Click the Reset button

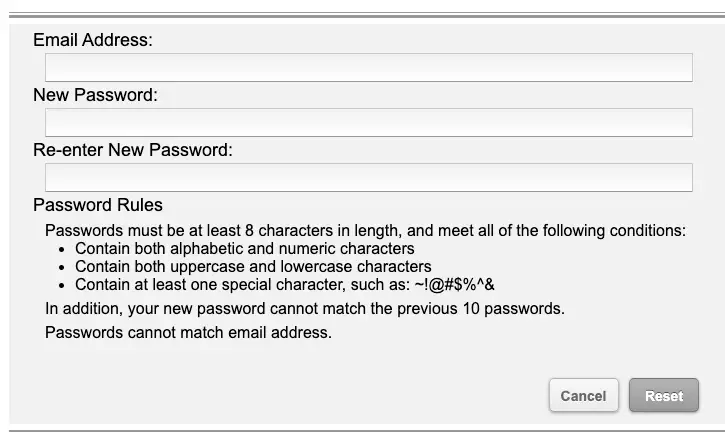[x=663, y=395]
